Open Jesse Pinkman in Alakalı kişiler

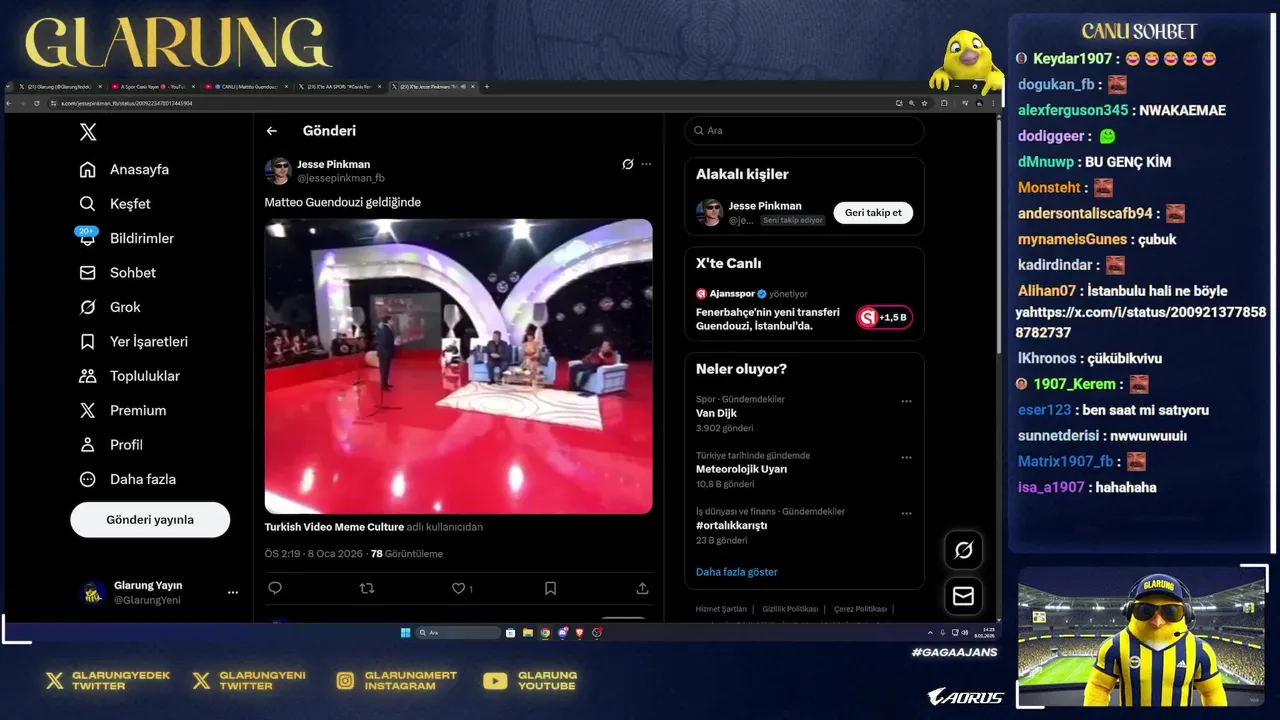765,206
